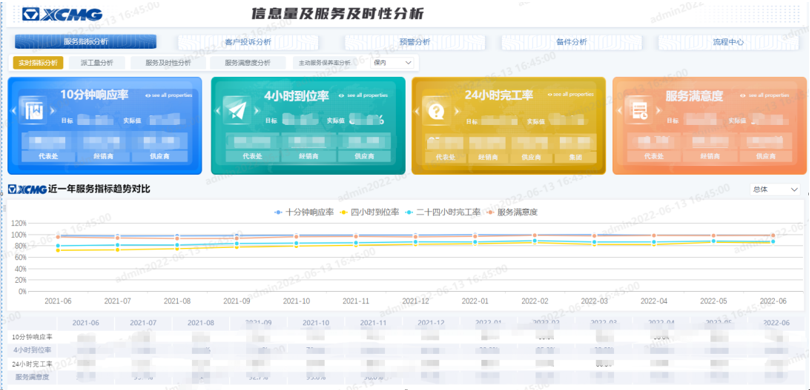Image resolution: width=810 pixels, height=390 pixels.
Task: Click 经销商 on 服务满意度 card
Action: (709, 157)
